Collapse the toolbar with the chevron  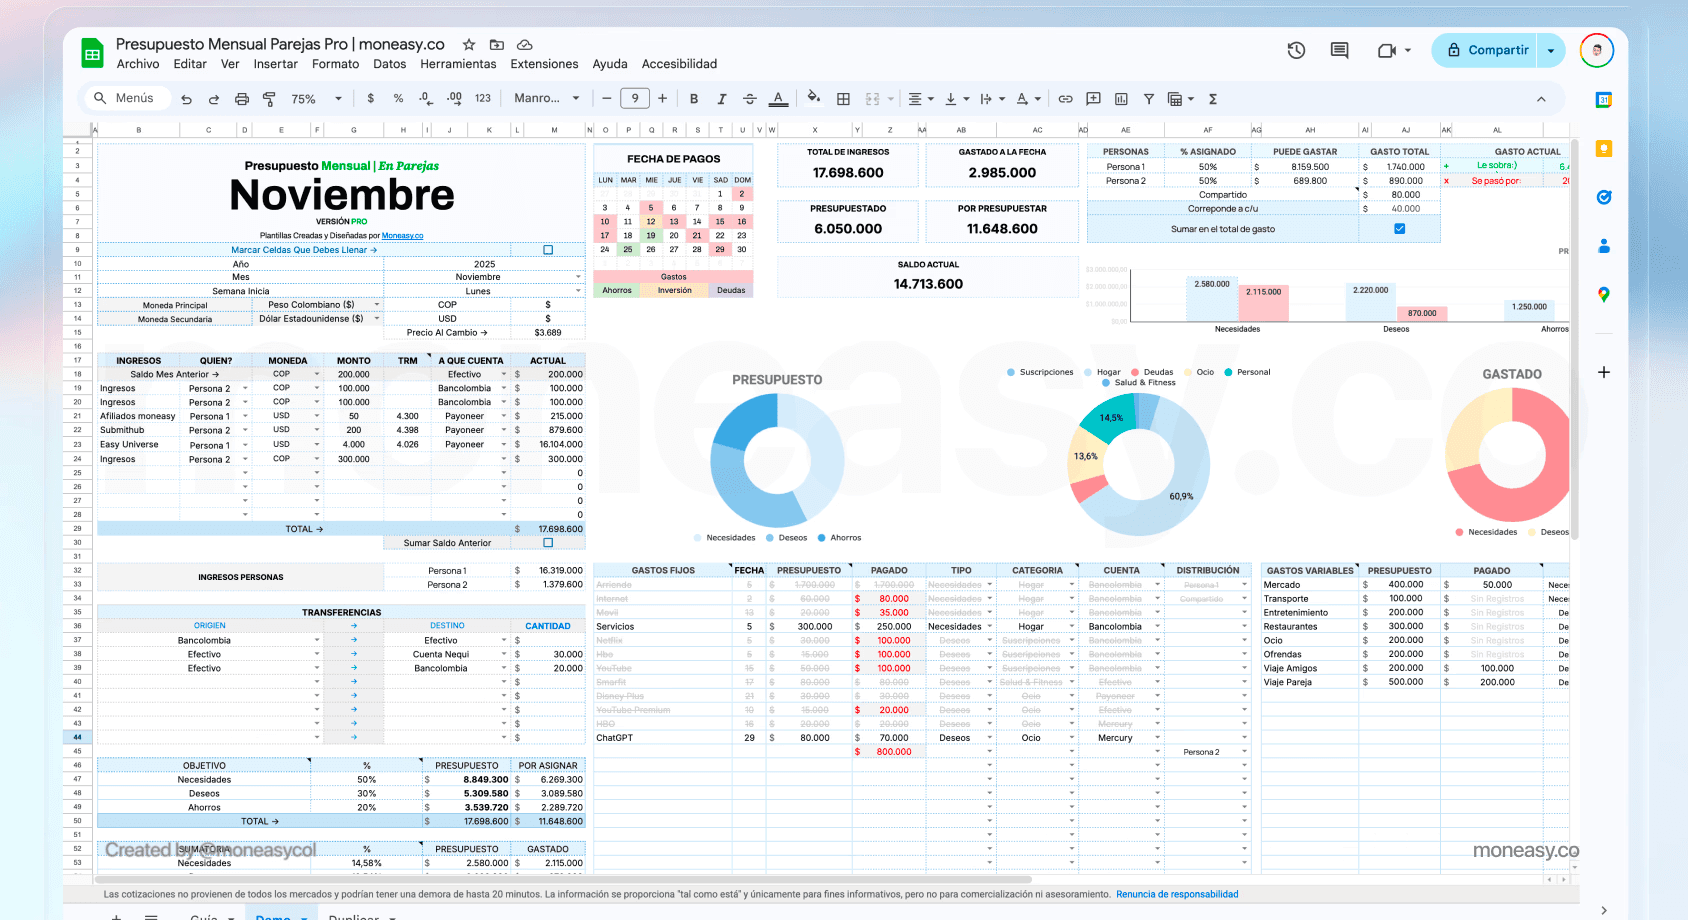pyautogui.click(x=1541, y=99)
